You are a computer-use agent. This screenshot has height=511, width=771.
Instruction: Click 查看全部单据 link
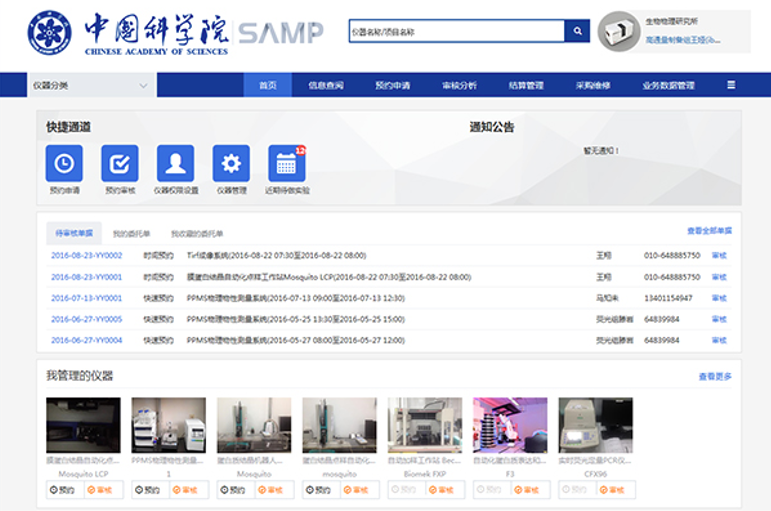709,231
